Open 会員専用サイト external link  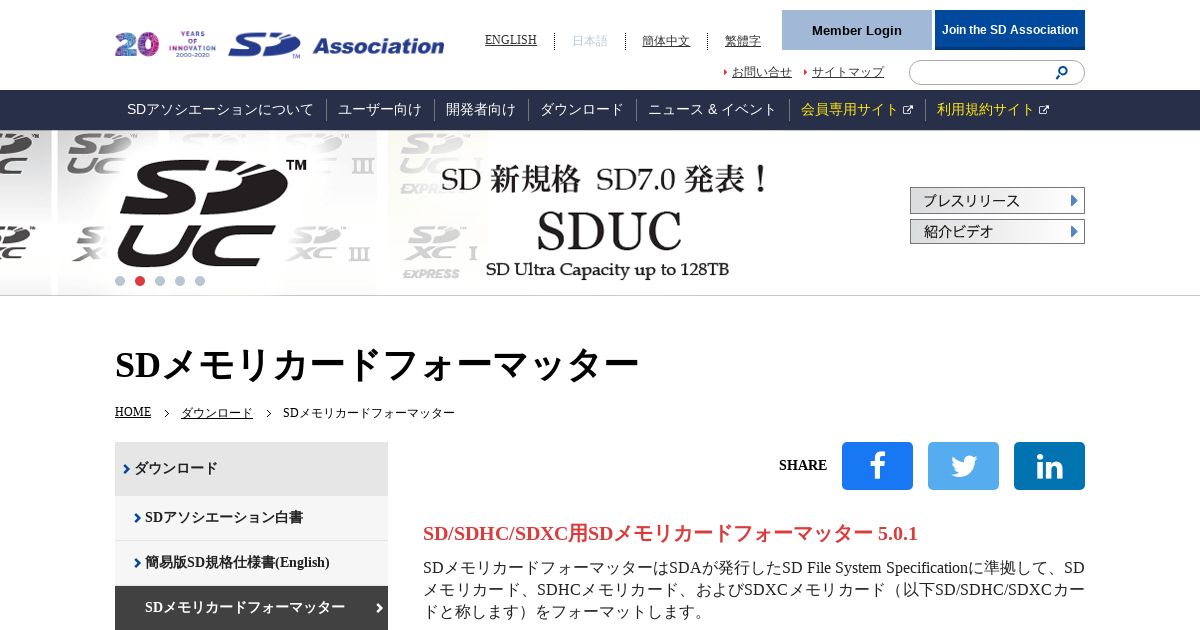click(x=857, y=110)
